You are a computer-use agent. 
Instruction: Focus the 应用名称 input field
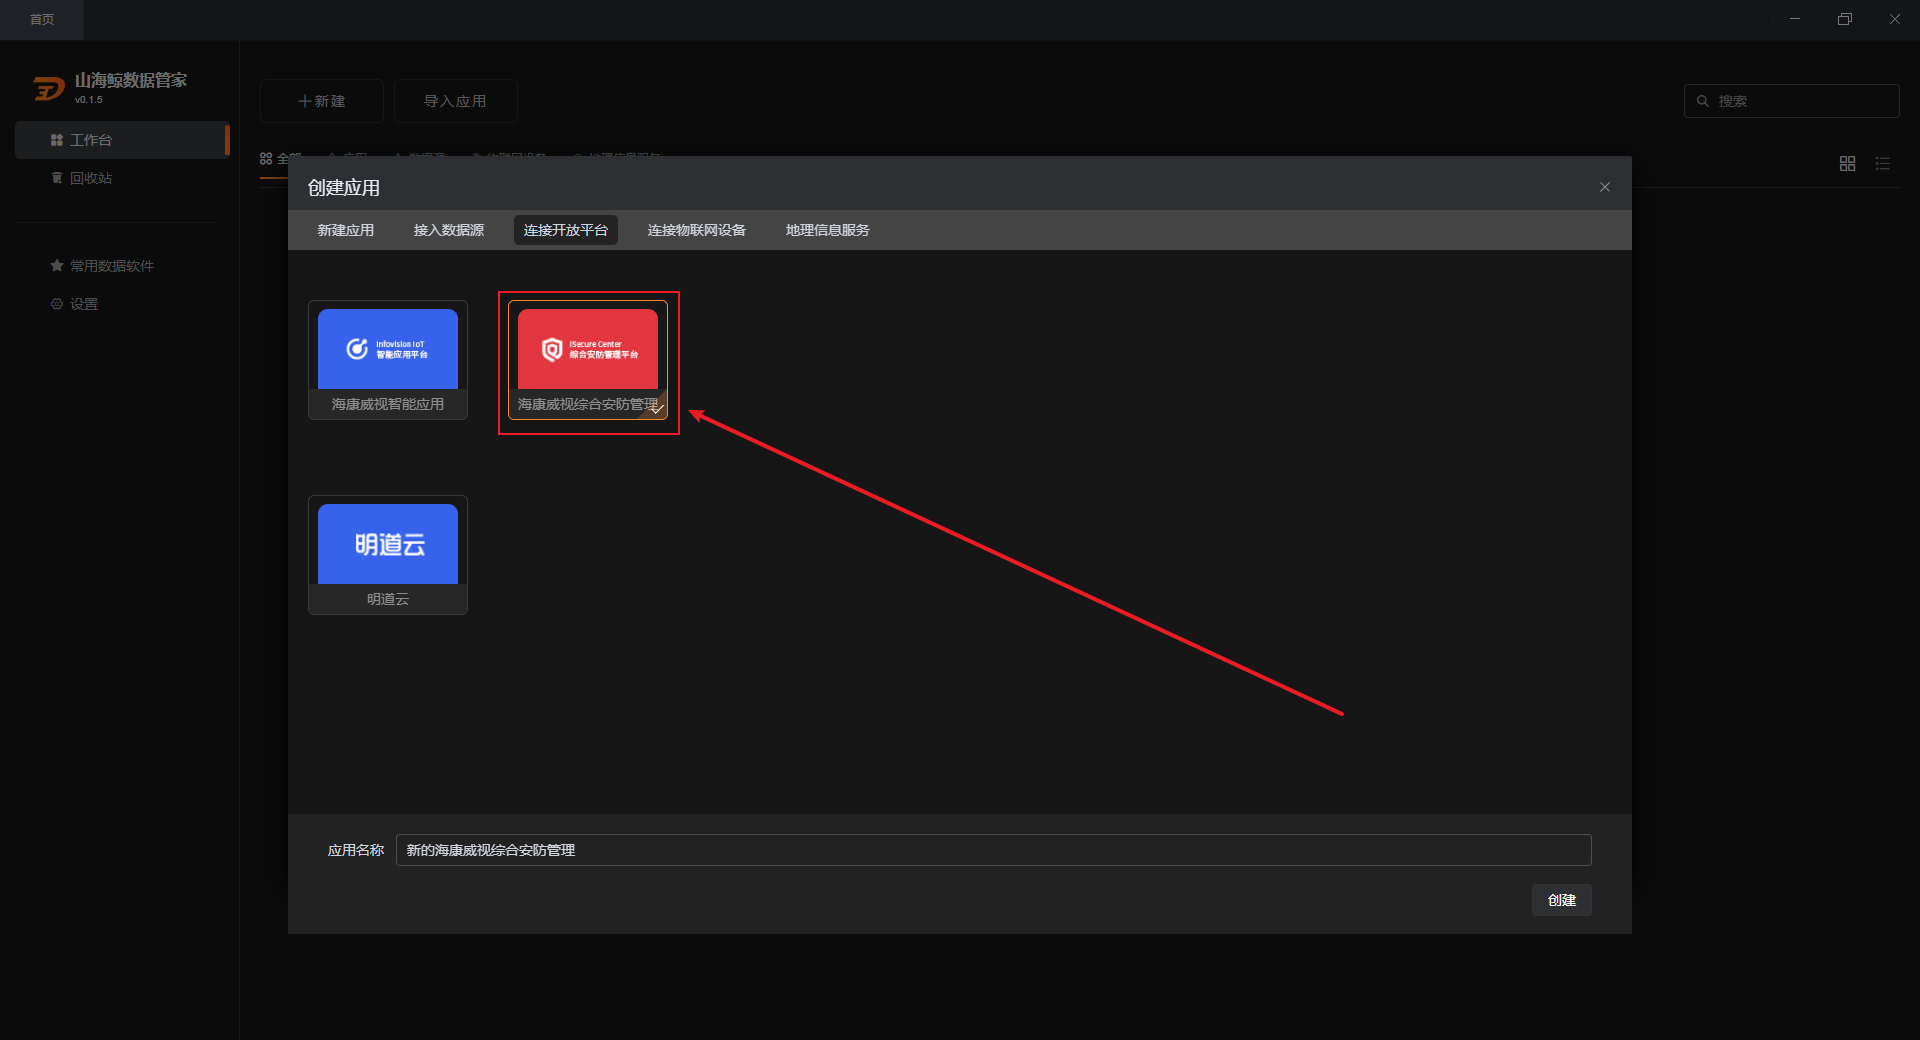pyautogui.click(x=994, y=850)
